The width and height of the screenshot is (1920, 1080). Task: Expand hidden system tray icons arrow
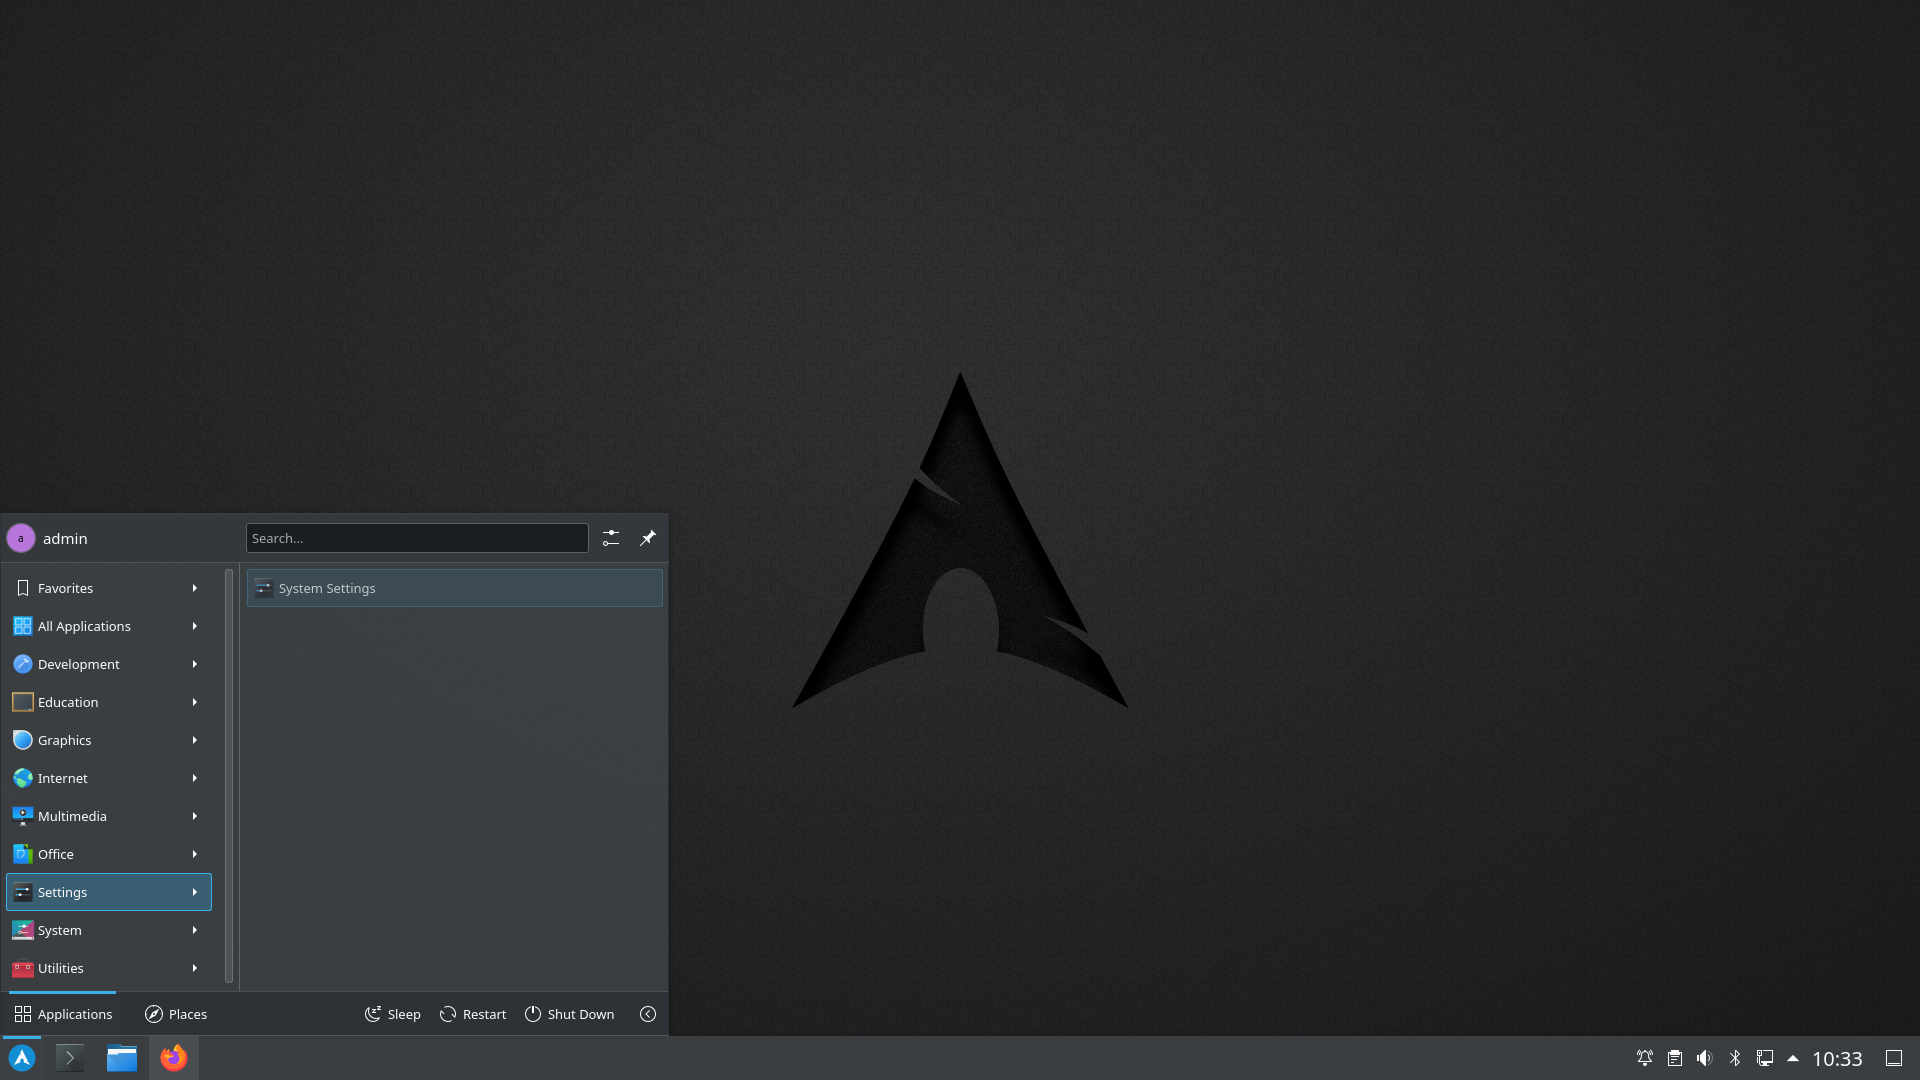(x=1793, y=1058)
